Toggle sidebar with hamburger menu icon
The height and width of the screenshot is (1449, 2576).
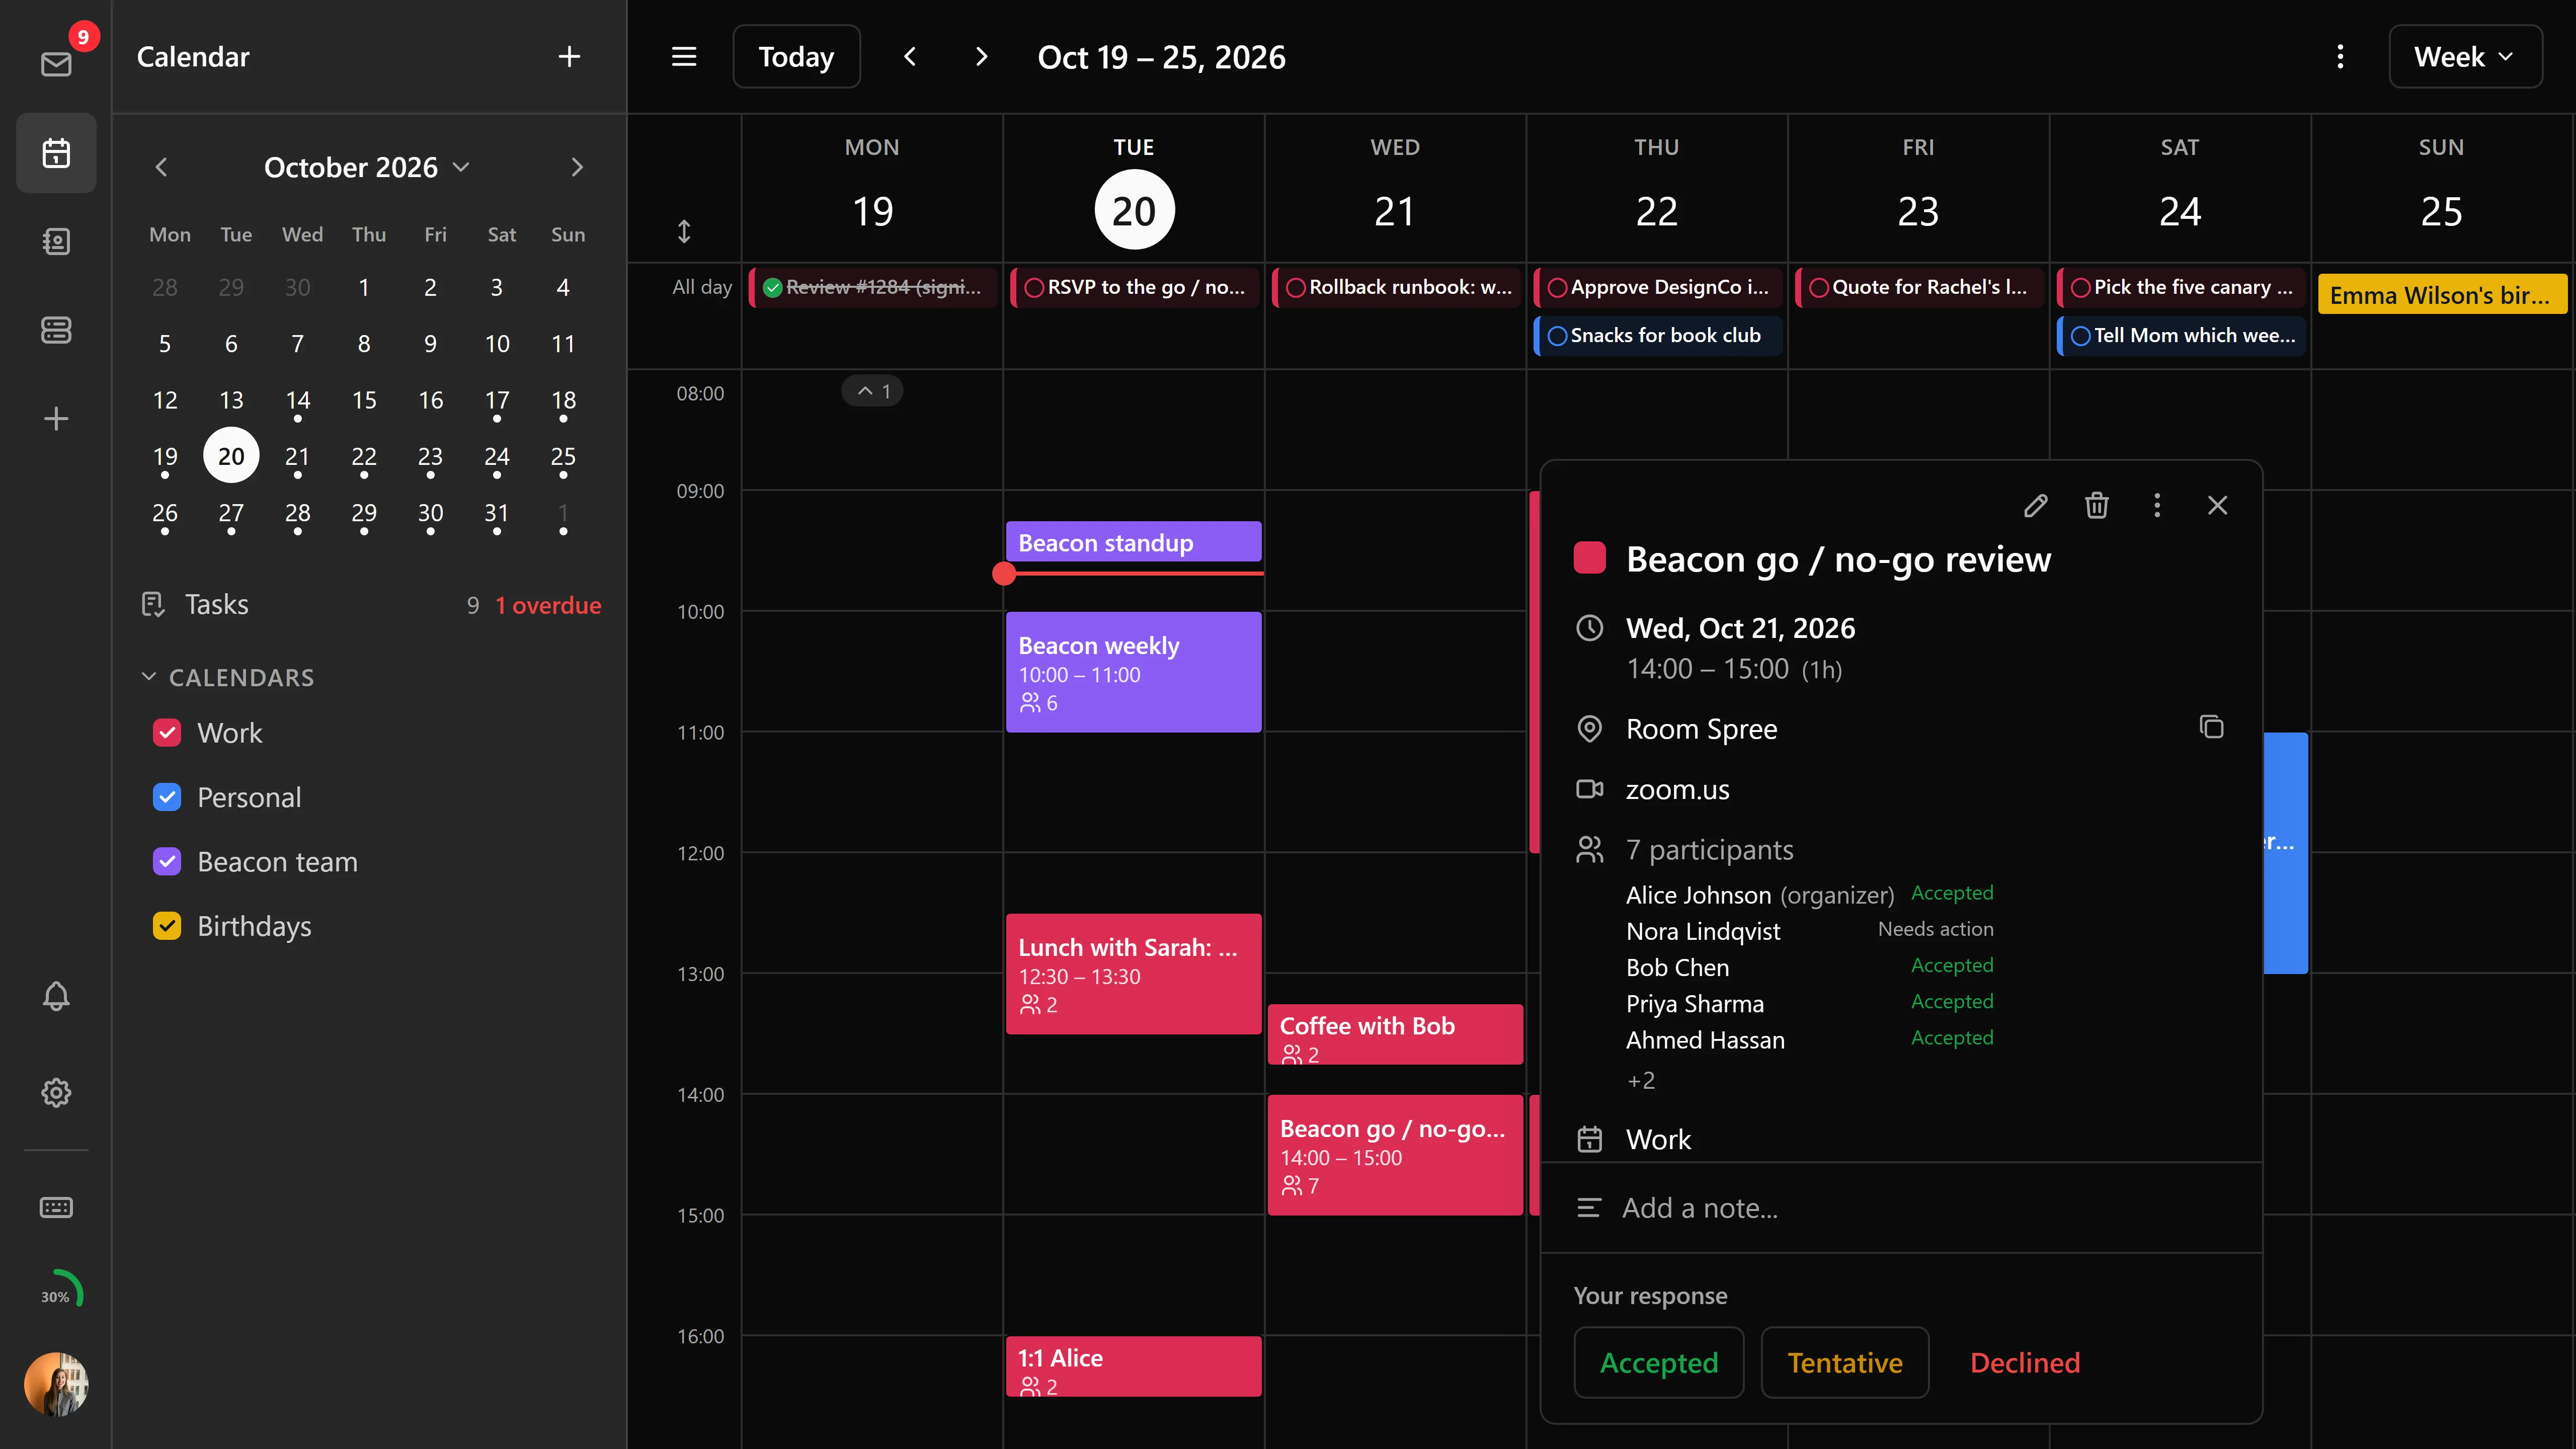(684, 57)
